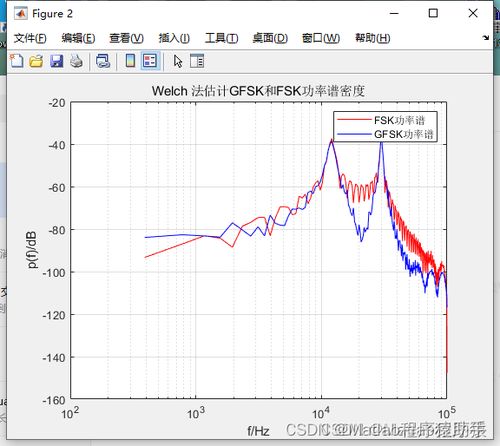Click the MATLAB logo in title bar

[x=21, y=14]
